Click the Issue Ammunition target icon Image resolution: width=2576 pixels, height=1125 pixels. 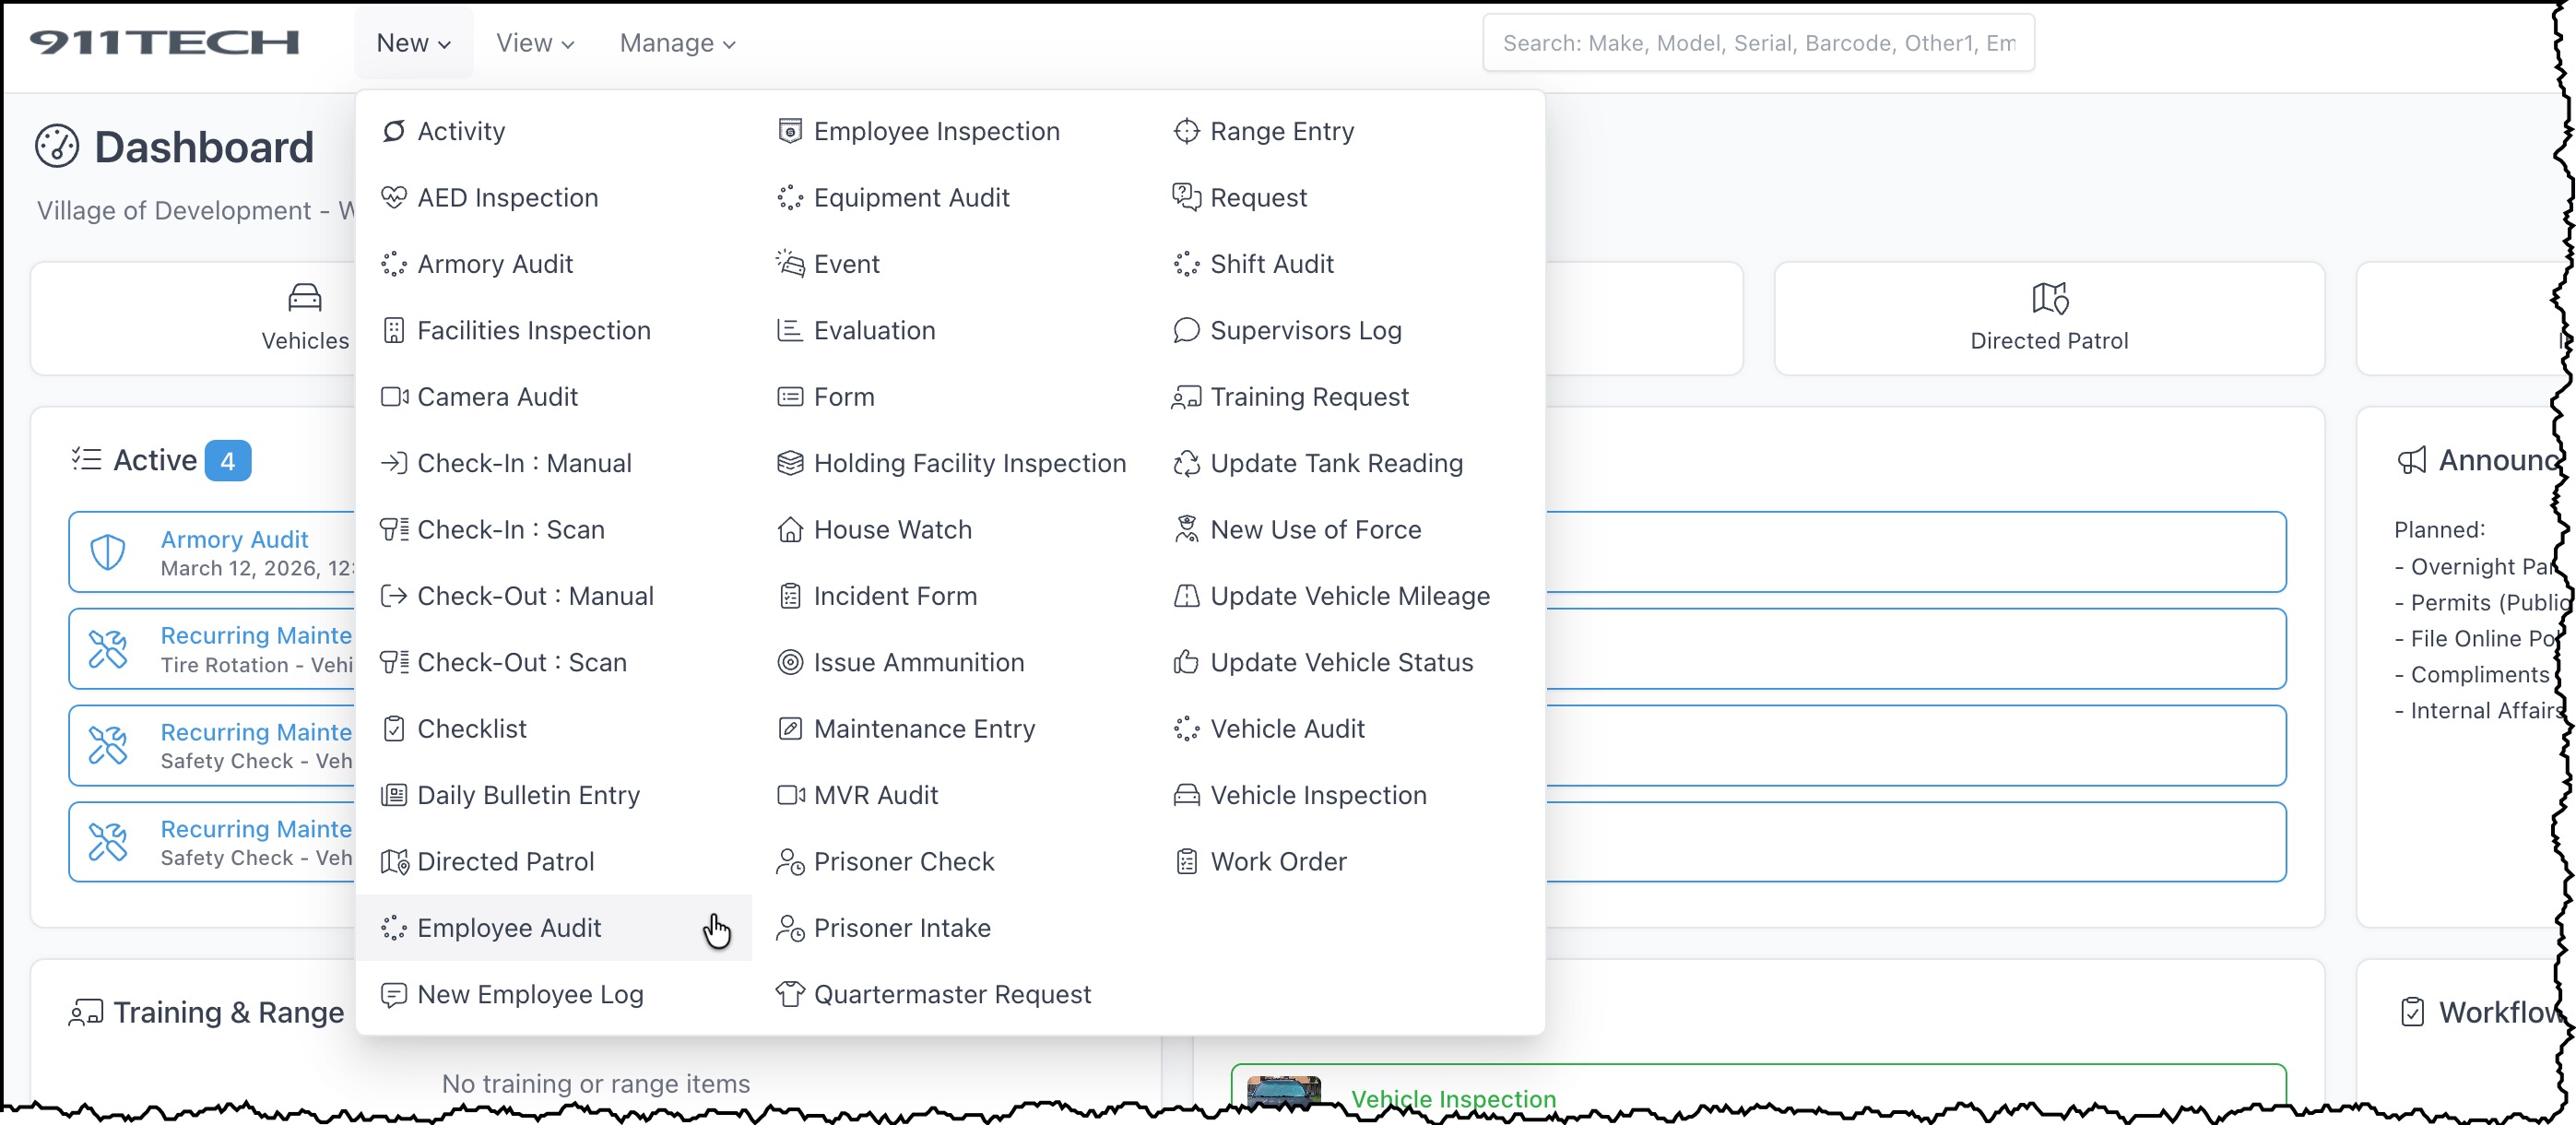pyautogui.click(x=789, y=662)
